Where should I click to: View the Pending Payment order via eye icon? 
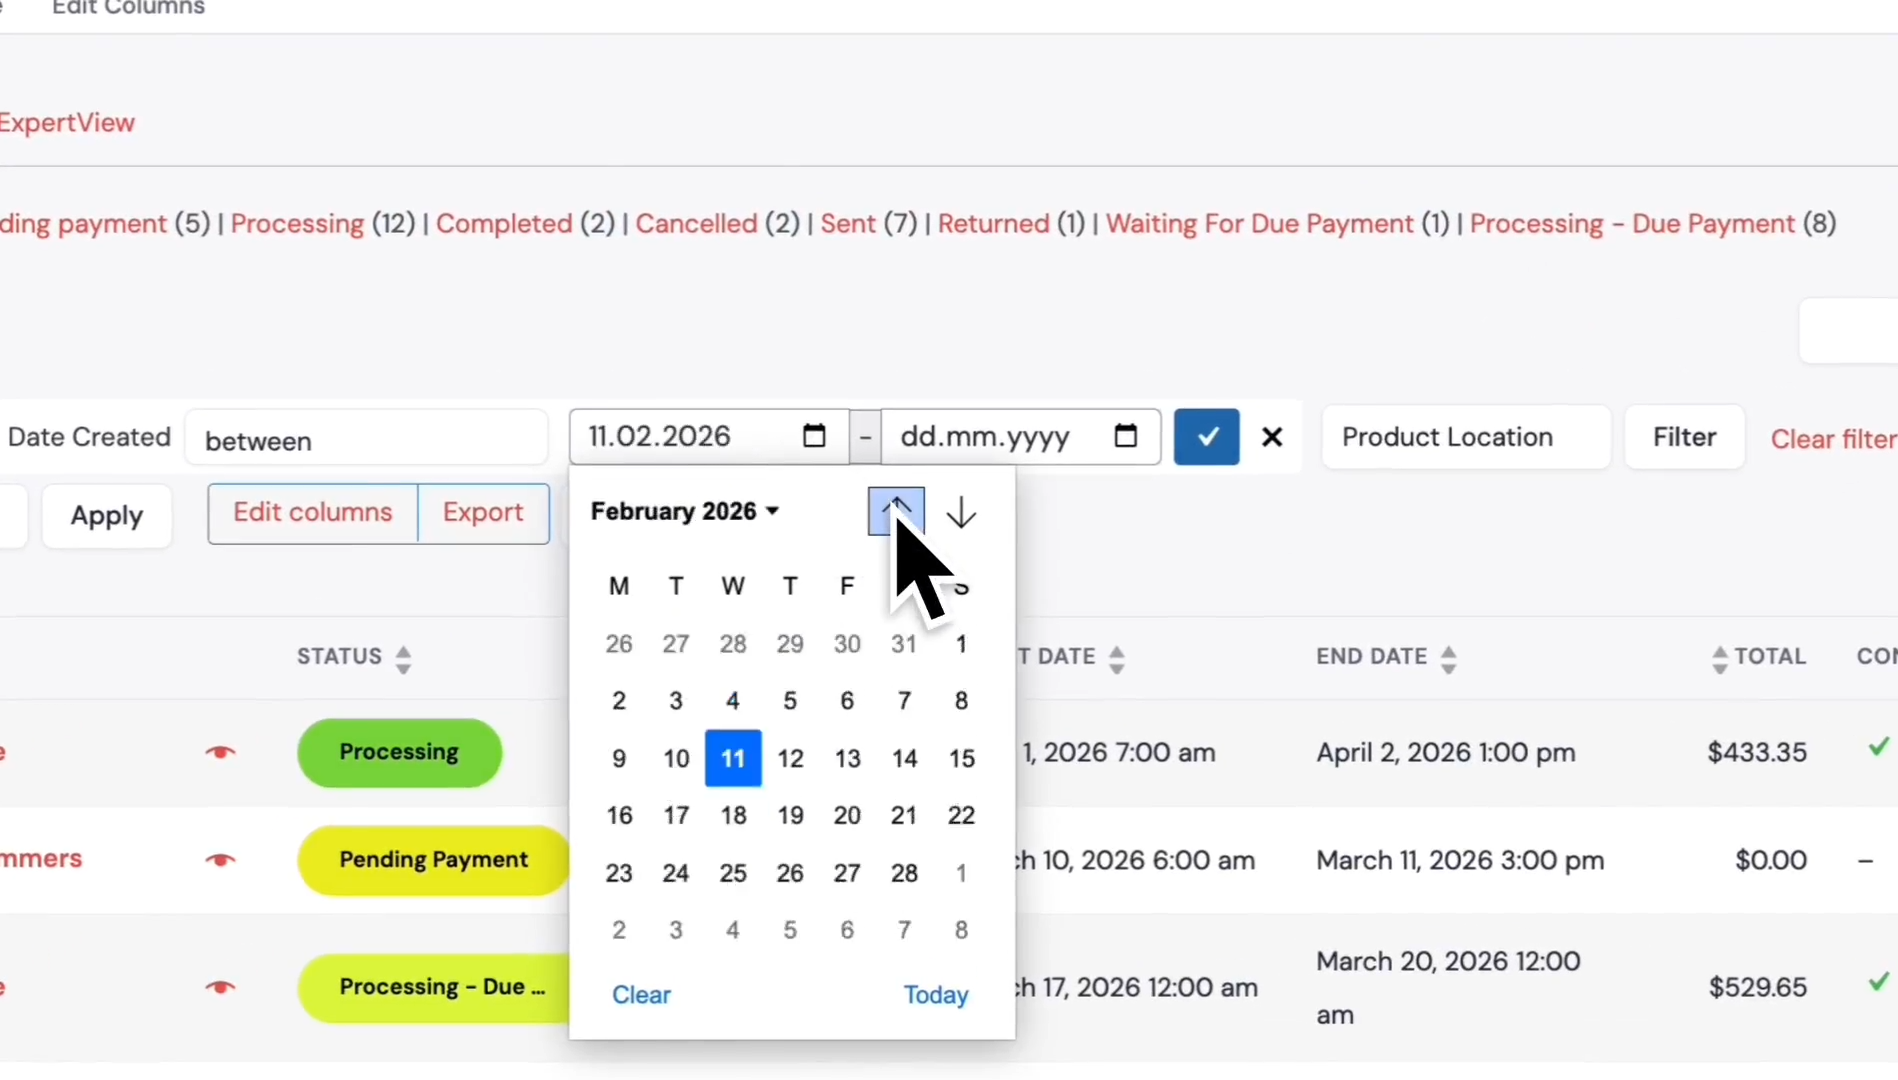click(220, 860)
